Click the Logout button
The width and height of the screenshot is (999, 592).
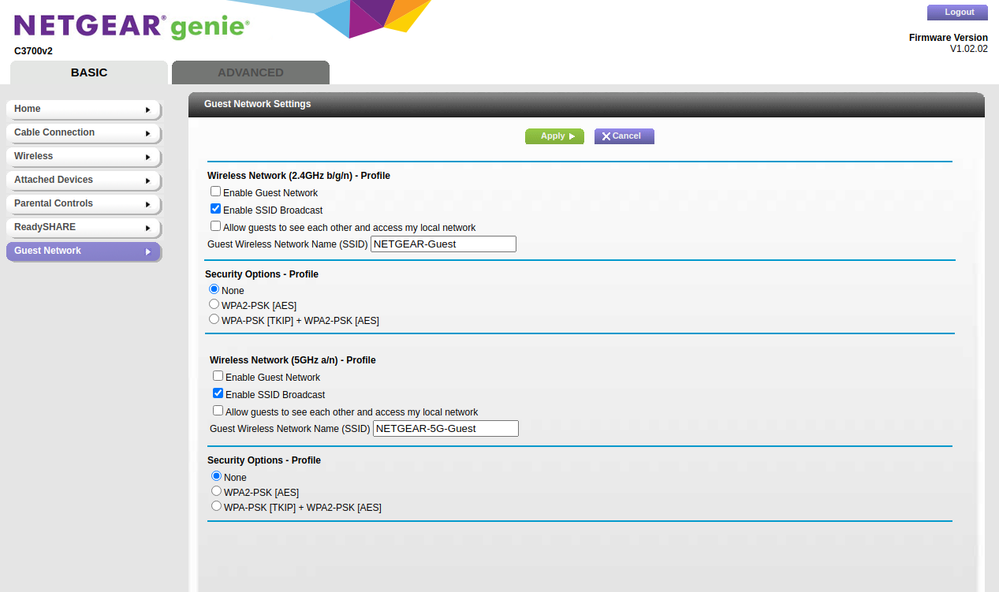click(956, 11)
